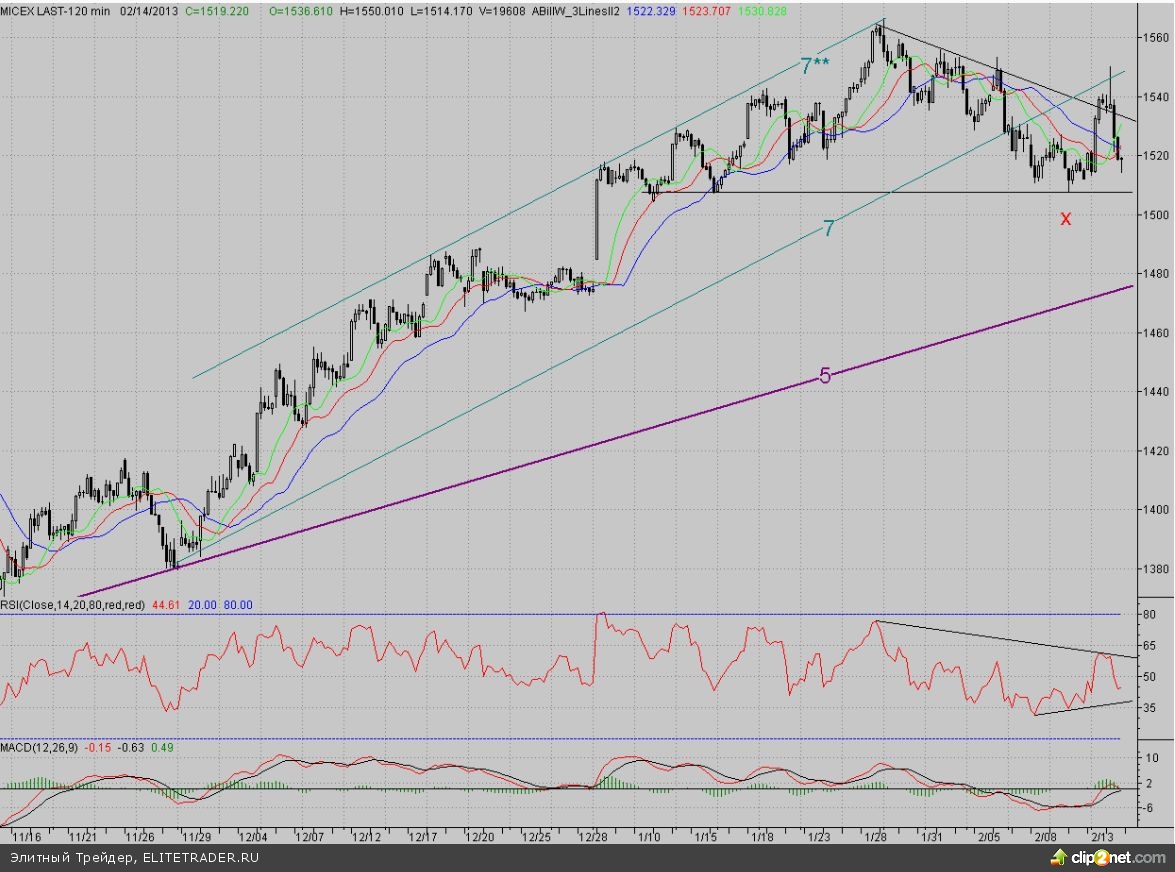Select the RSI(Close,14,20,80,red,red) indicator label
The width and height of the screenshot is (1175, 872).
(x=73, y=604)
